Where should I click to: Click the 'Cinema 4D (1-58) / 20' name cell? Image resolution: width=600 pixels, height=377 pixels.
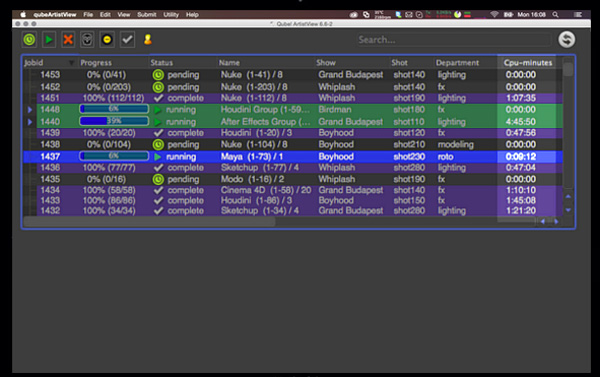click(x=266, y=190)
